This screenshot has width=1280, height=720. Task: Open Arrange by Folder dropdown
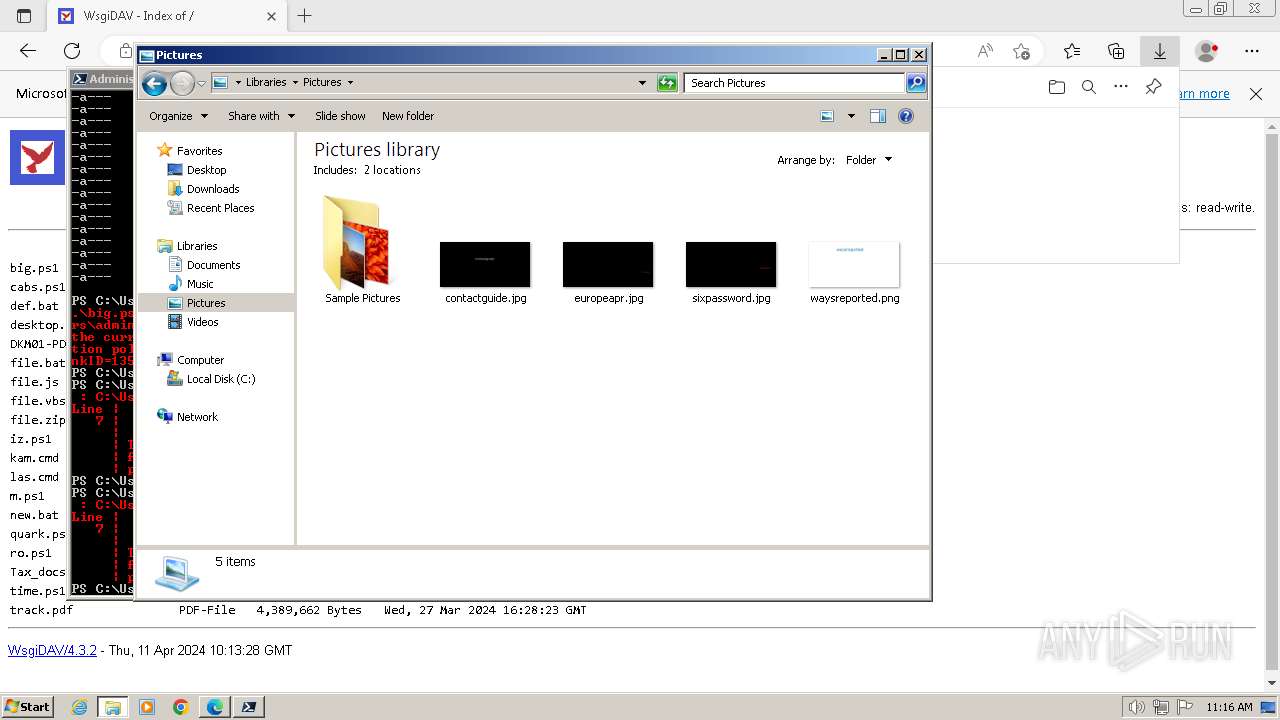(x=869, y=160)
